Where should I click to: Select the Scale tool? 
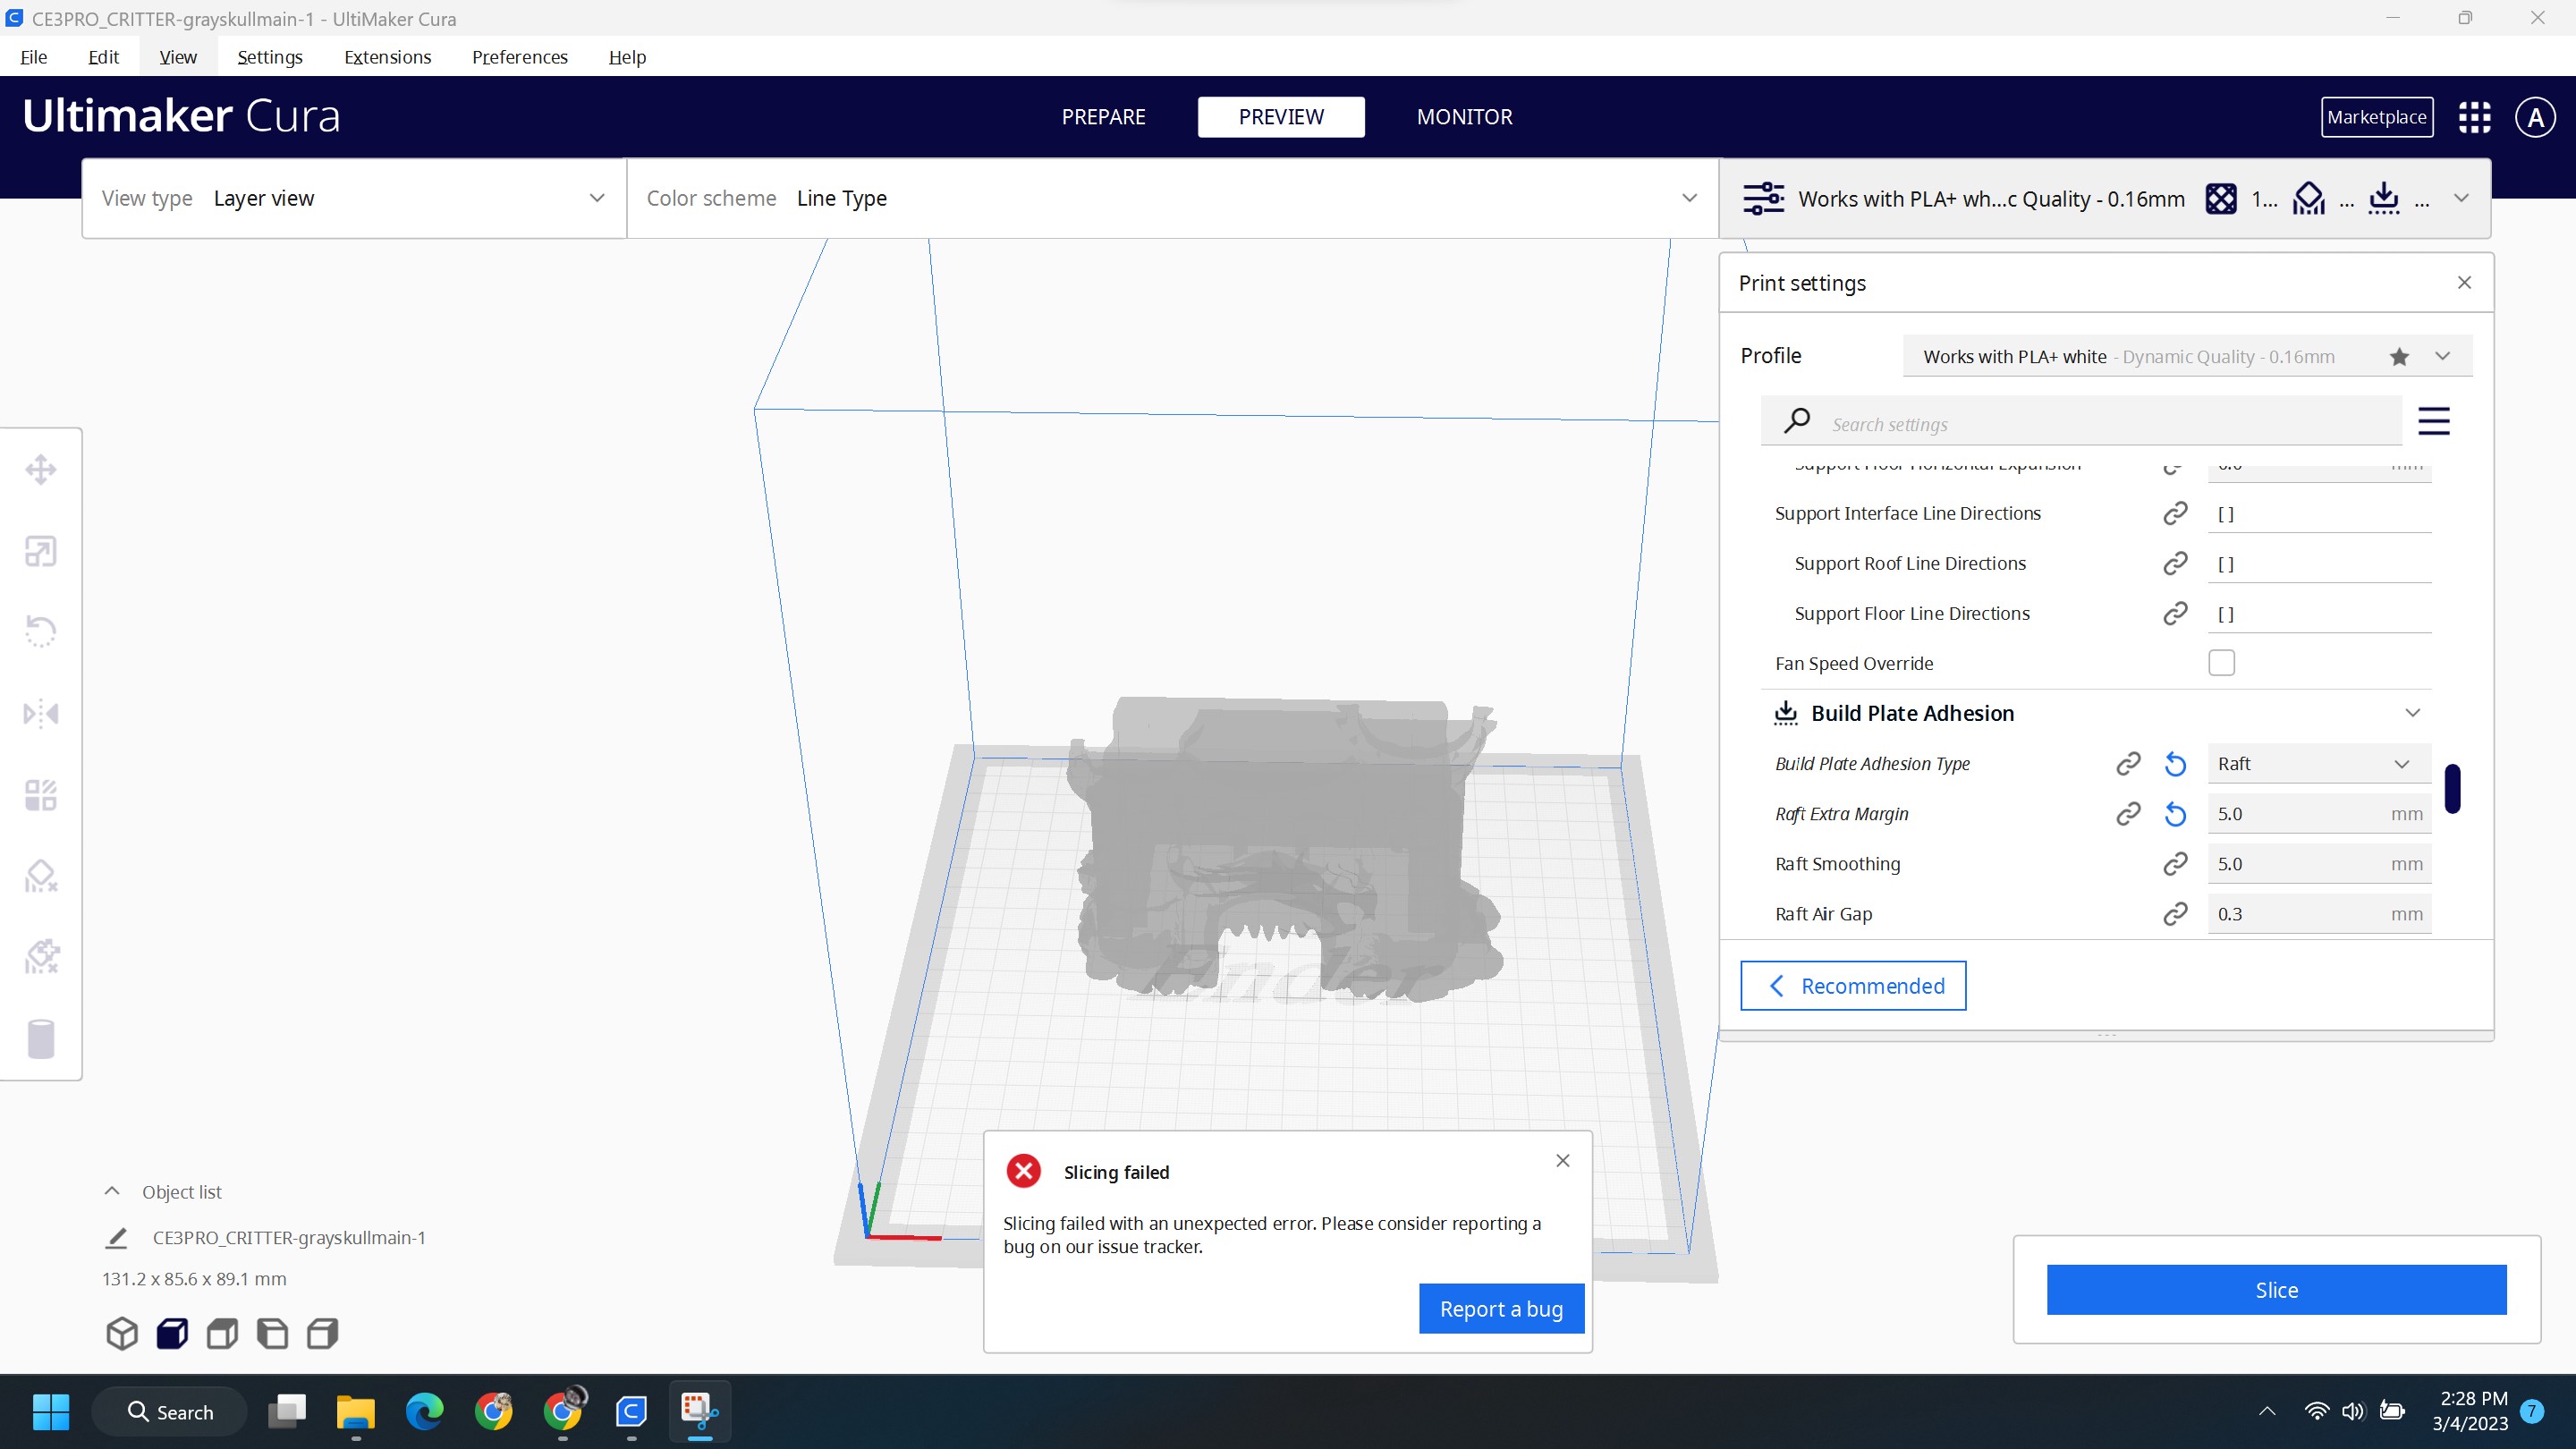tap(40, 551)
